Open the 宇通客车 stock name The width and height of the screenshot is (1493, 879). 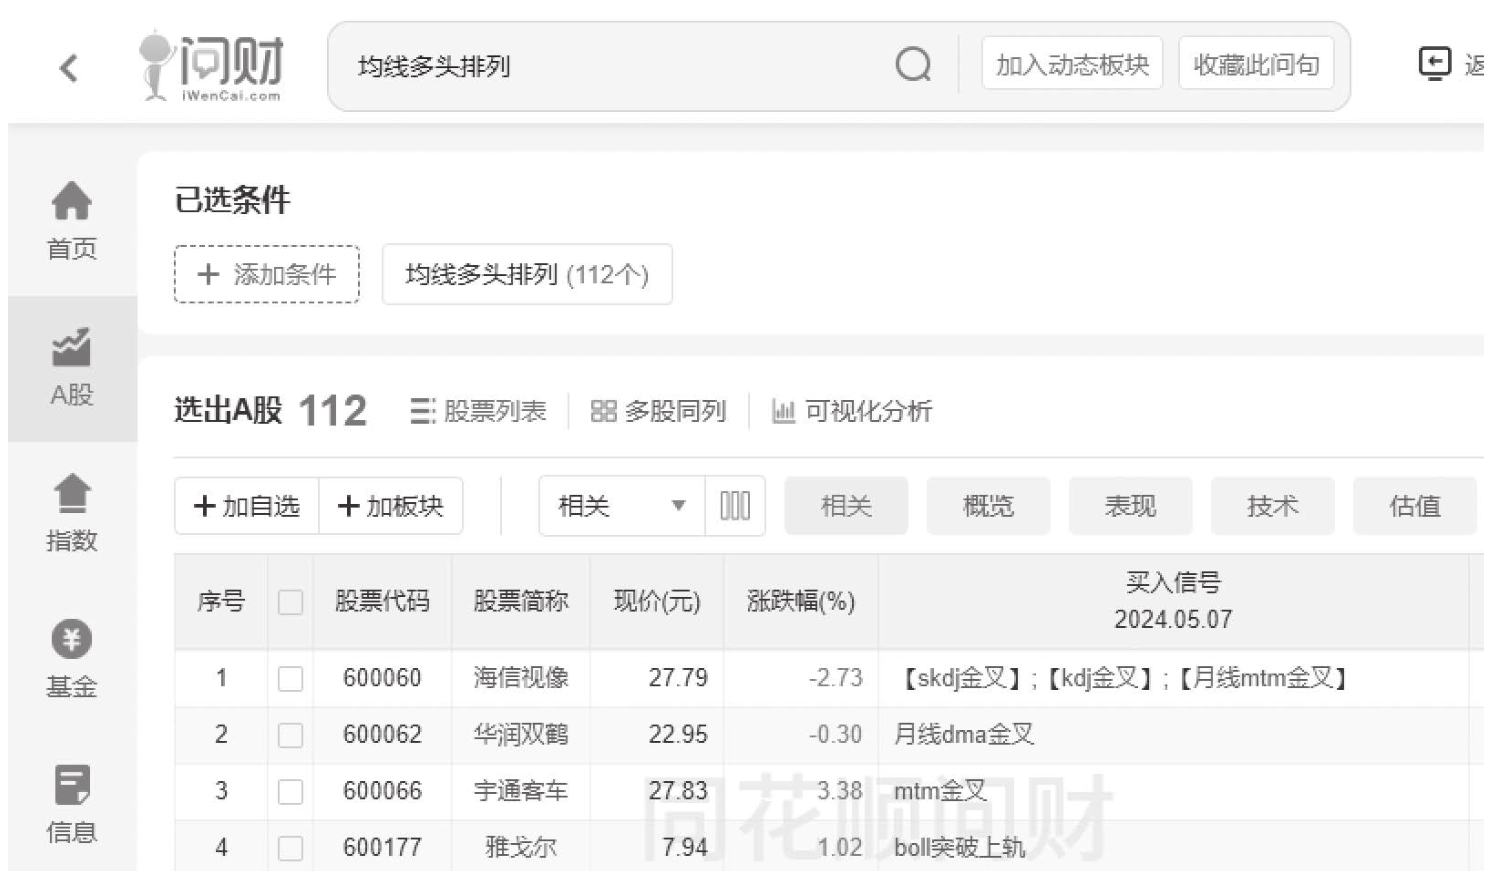click(x=521, y=791)
